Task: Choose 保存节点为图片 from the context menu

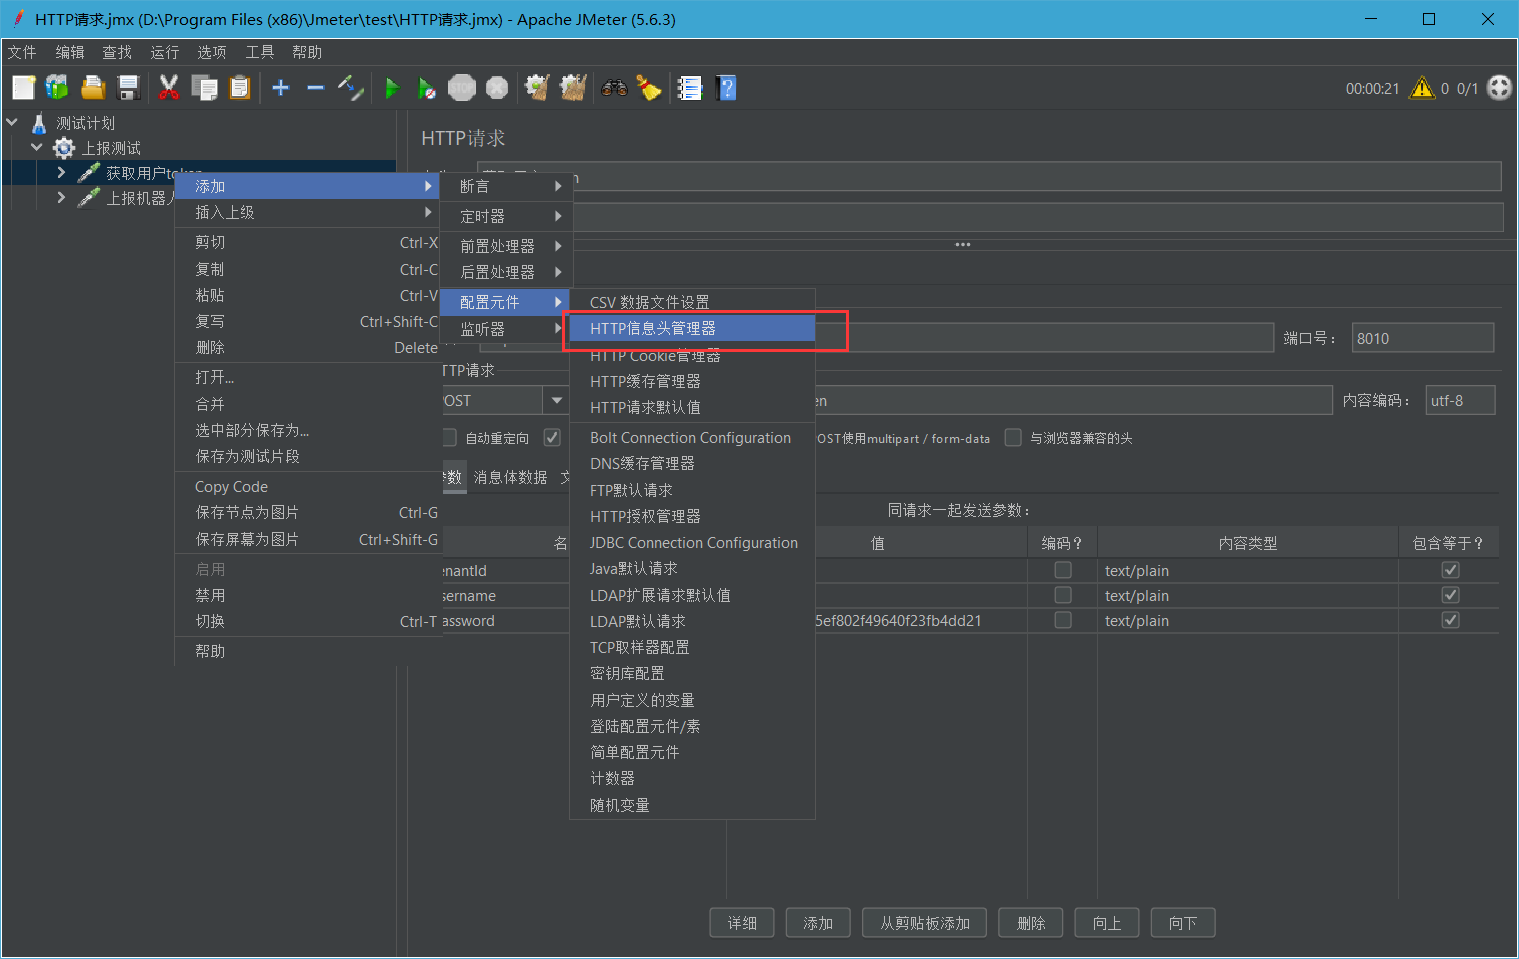Action: 308,512
